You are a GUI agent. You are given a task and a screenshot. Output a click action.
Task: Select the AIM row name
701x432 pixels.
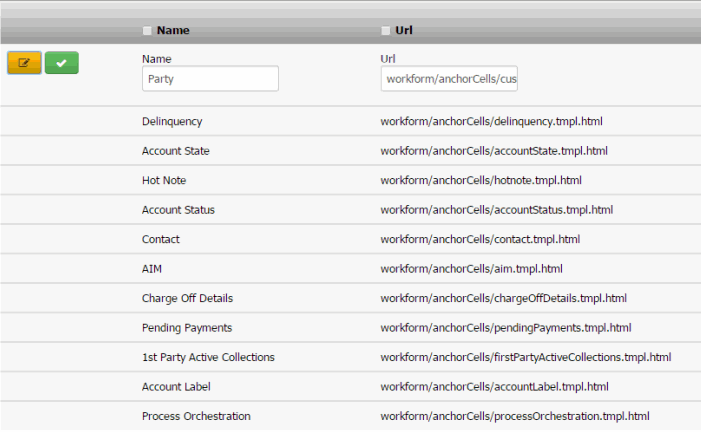pos(152,269)
